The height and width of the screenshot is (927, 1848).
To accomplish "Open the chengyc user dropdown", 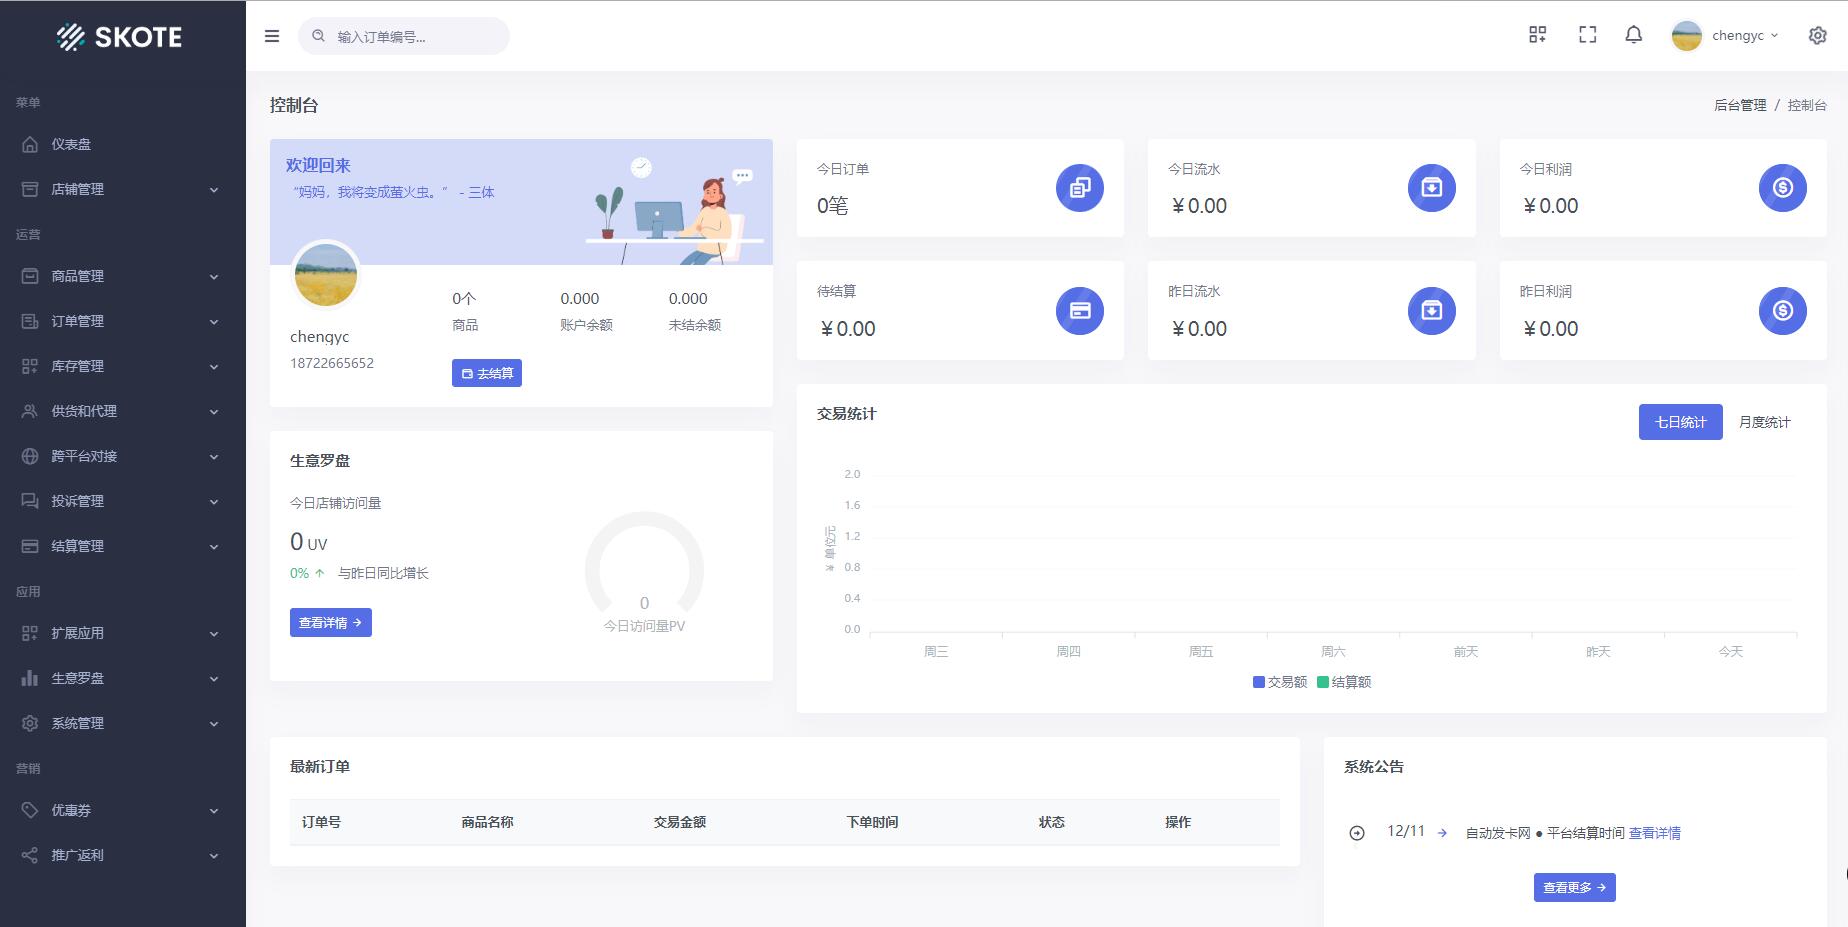I will coord(1726,35).
